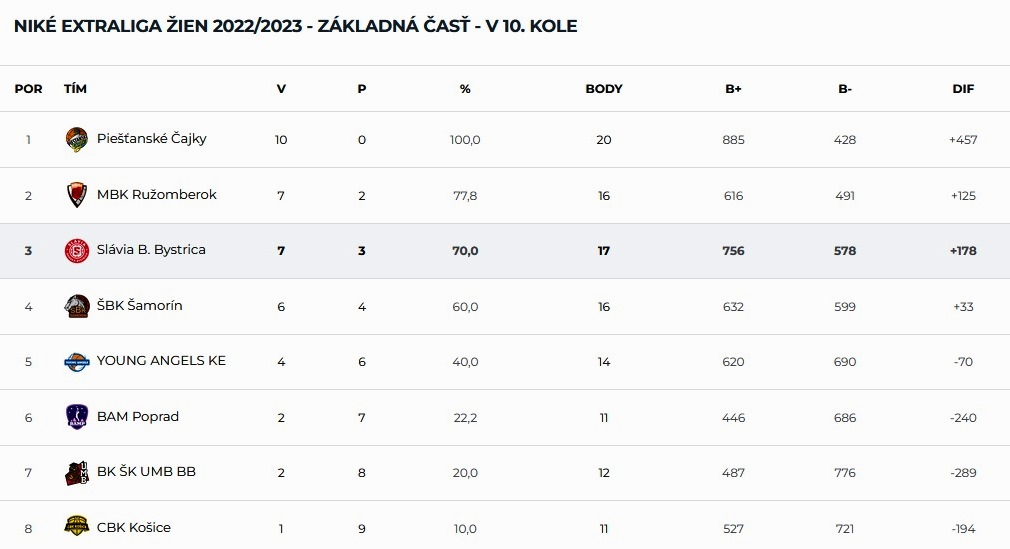
Task: Click the ŠBK Šamorín horse logo
Action: point(77,306)
